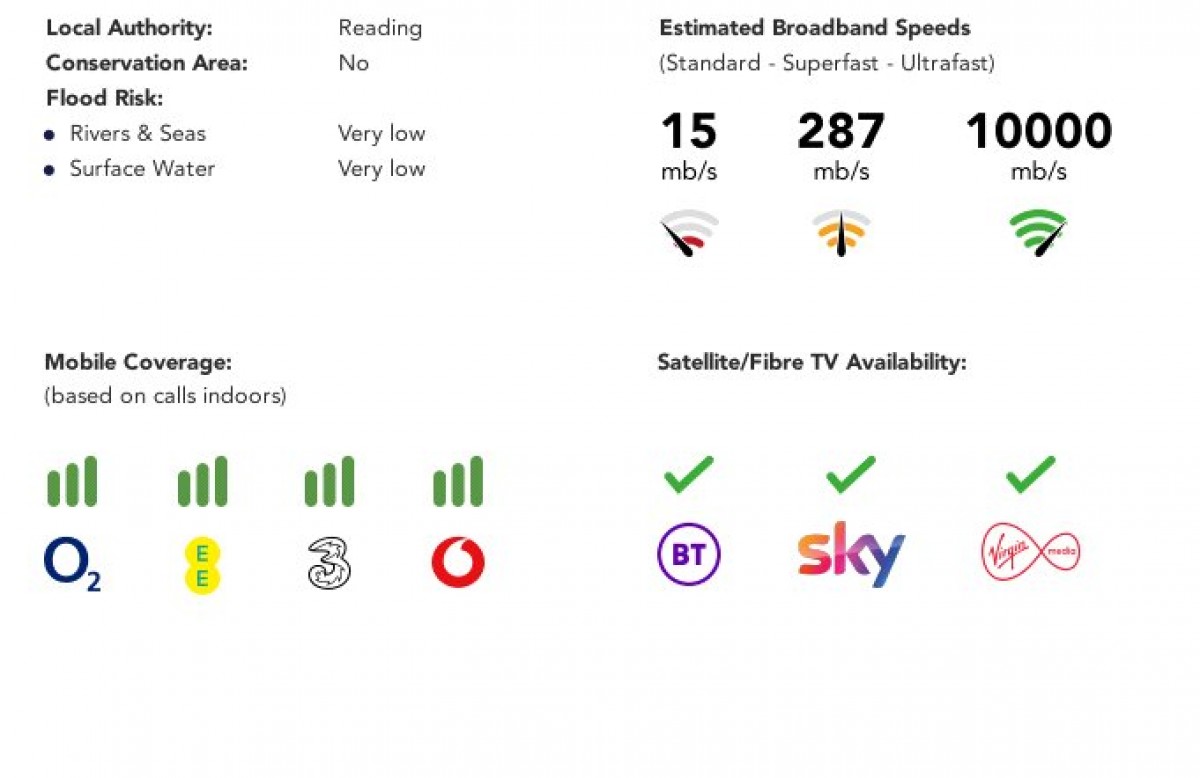The width and height of the screenshot is (1200, 778).
Task: Click the green ultrafast speed gauge icon
Action: (1038, 232)
